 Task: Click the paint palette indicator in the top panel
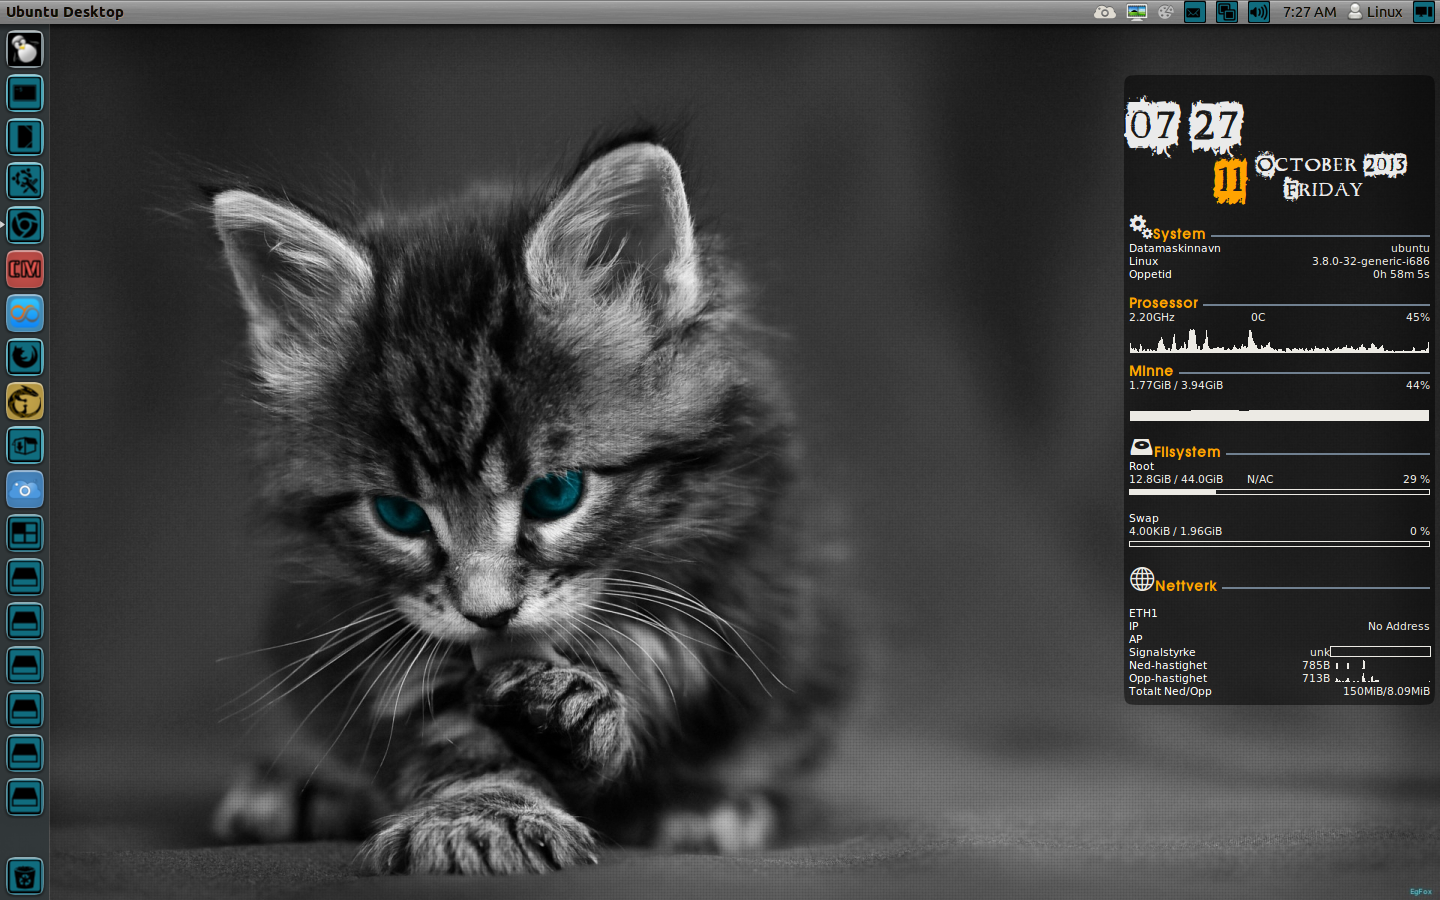(x=1166, y=12)
